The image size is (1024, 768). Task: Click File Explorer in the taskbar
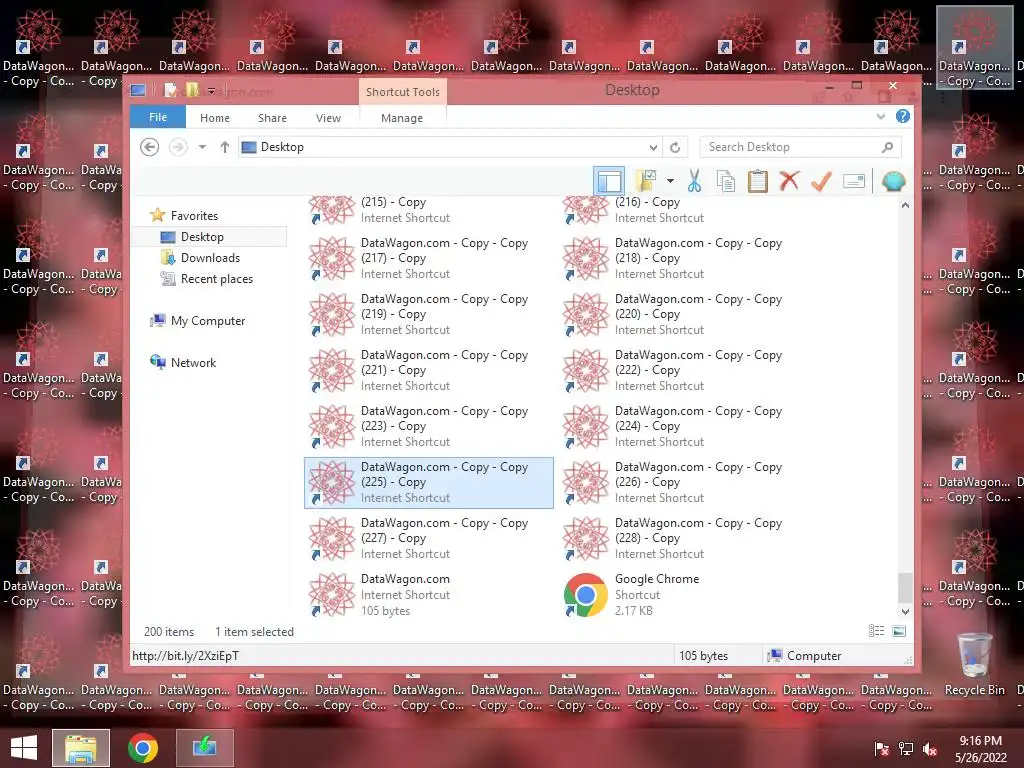[x=81, y=748]
